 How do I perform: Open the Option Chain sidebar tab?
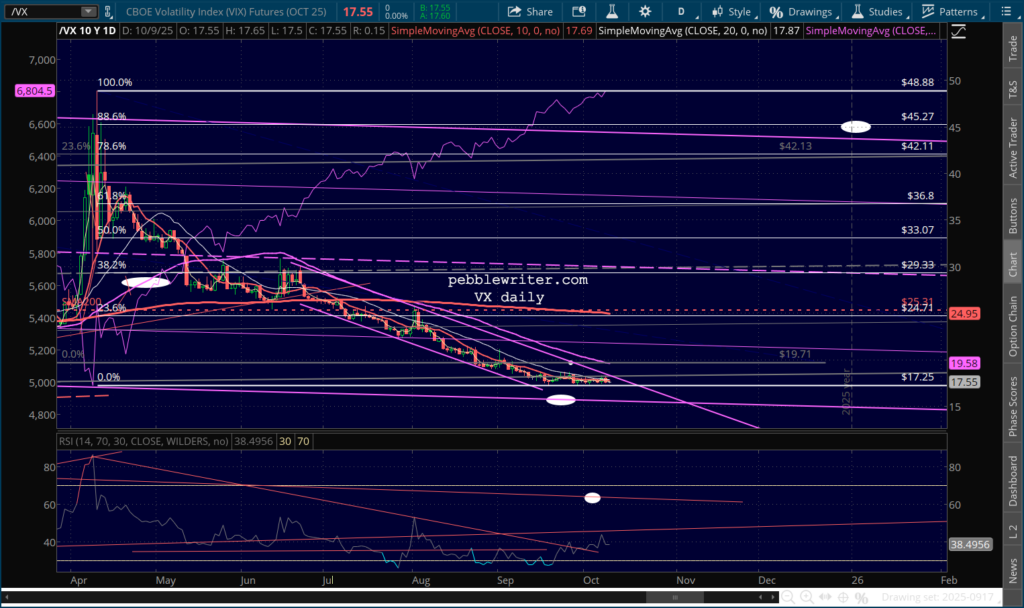(x=1013, y=326)
